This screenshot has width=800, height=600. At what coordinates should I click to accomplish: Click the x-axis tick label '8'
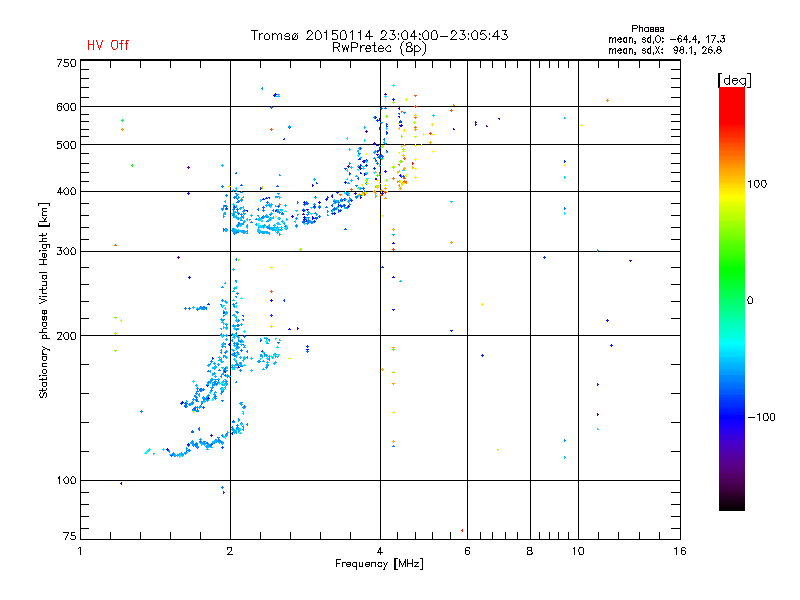(530, 551)
